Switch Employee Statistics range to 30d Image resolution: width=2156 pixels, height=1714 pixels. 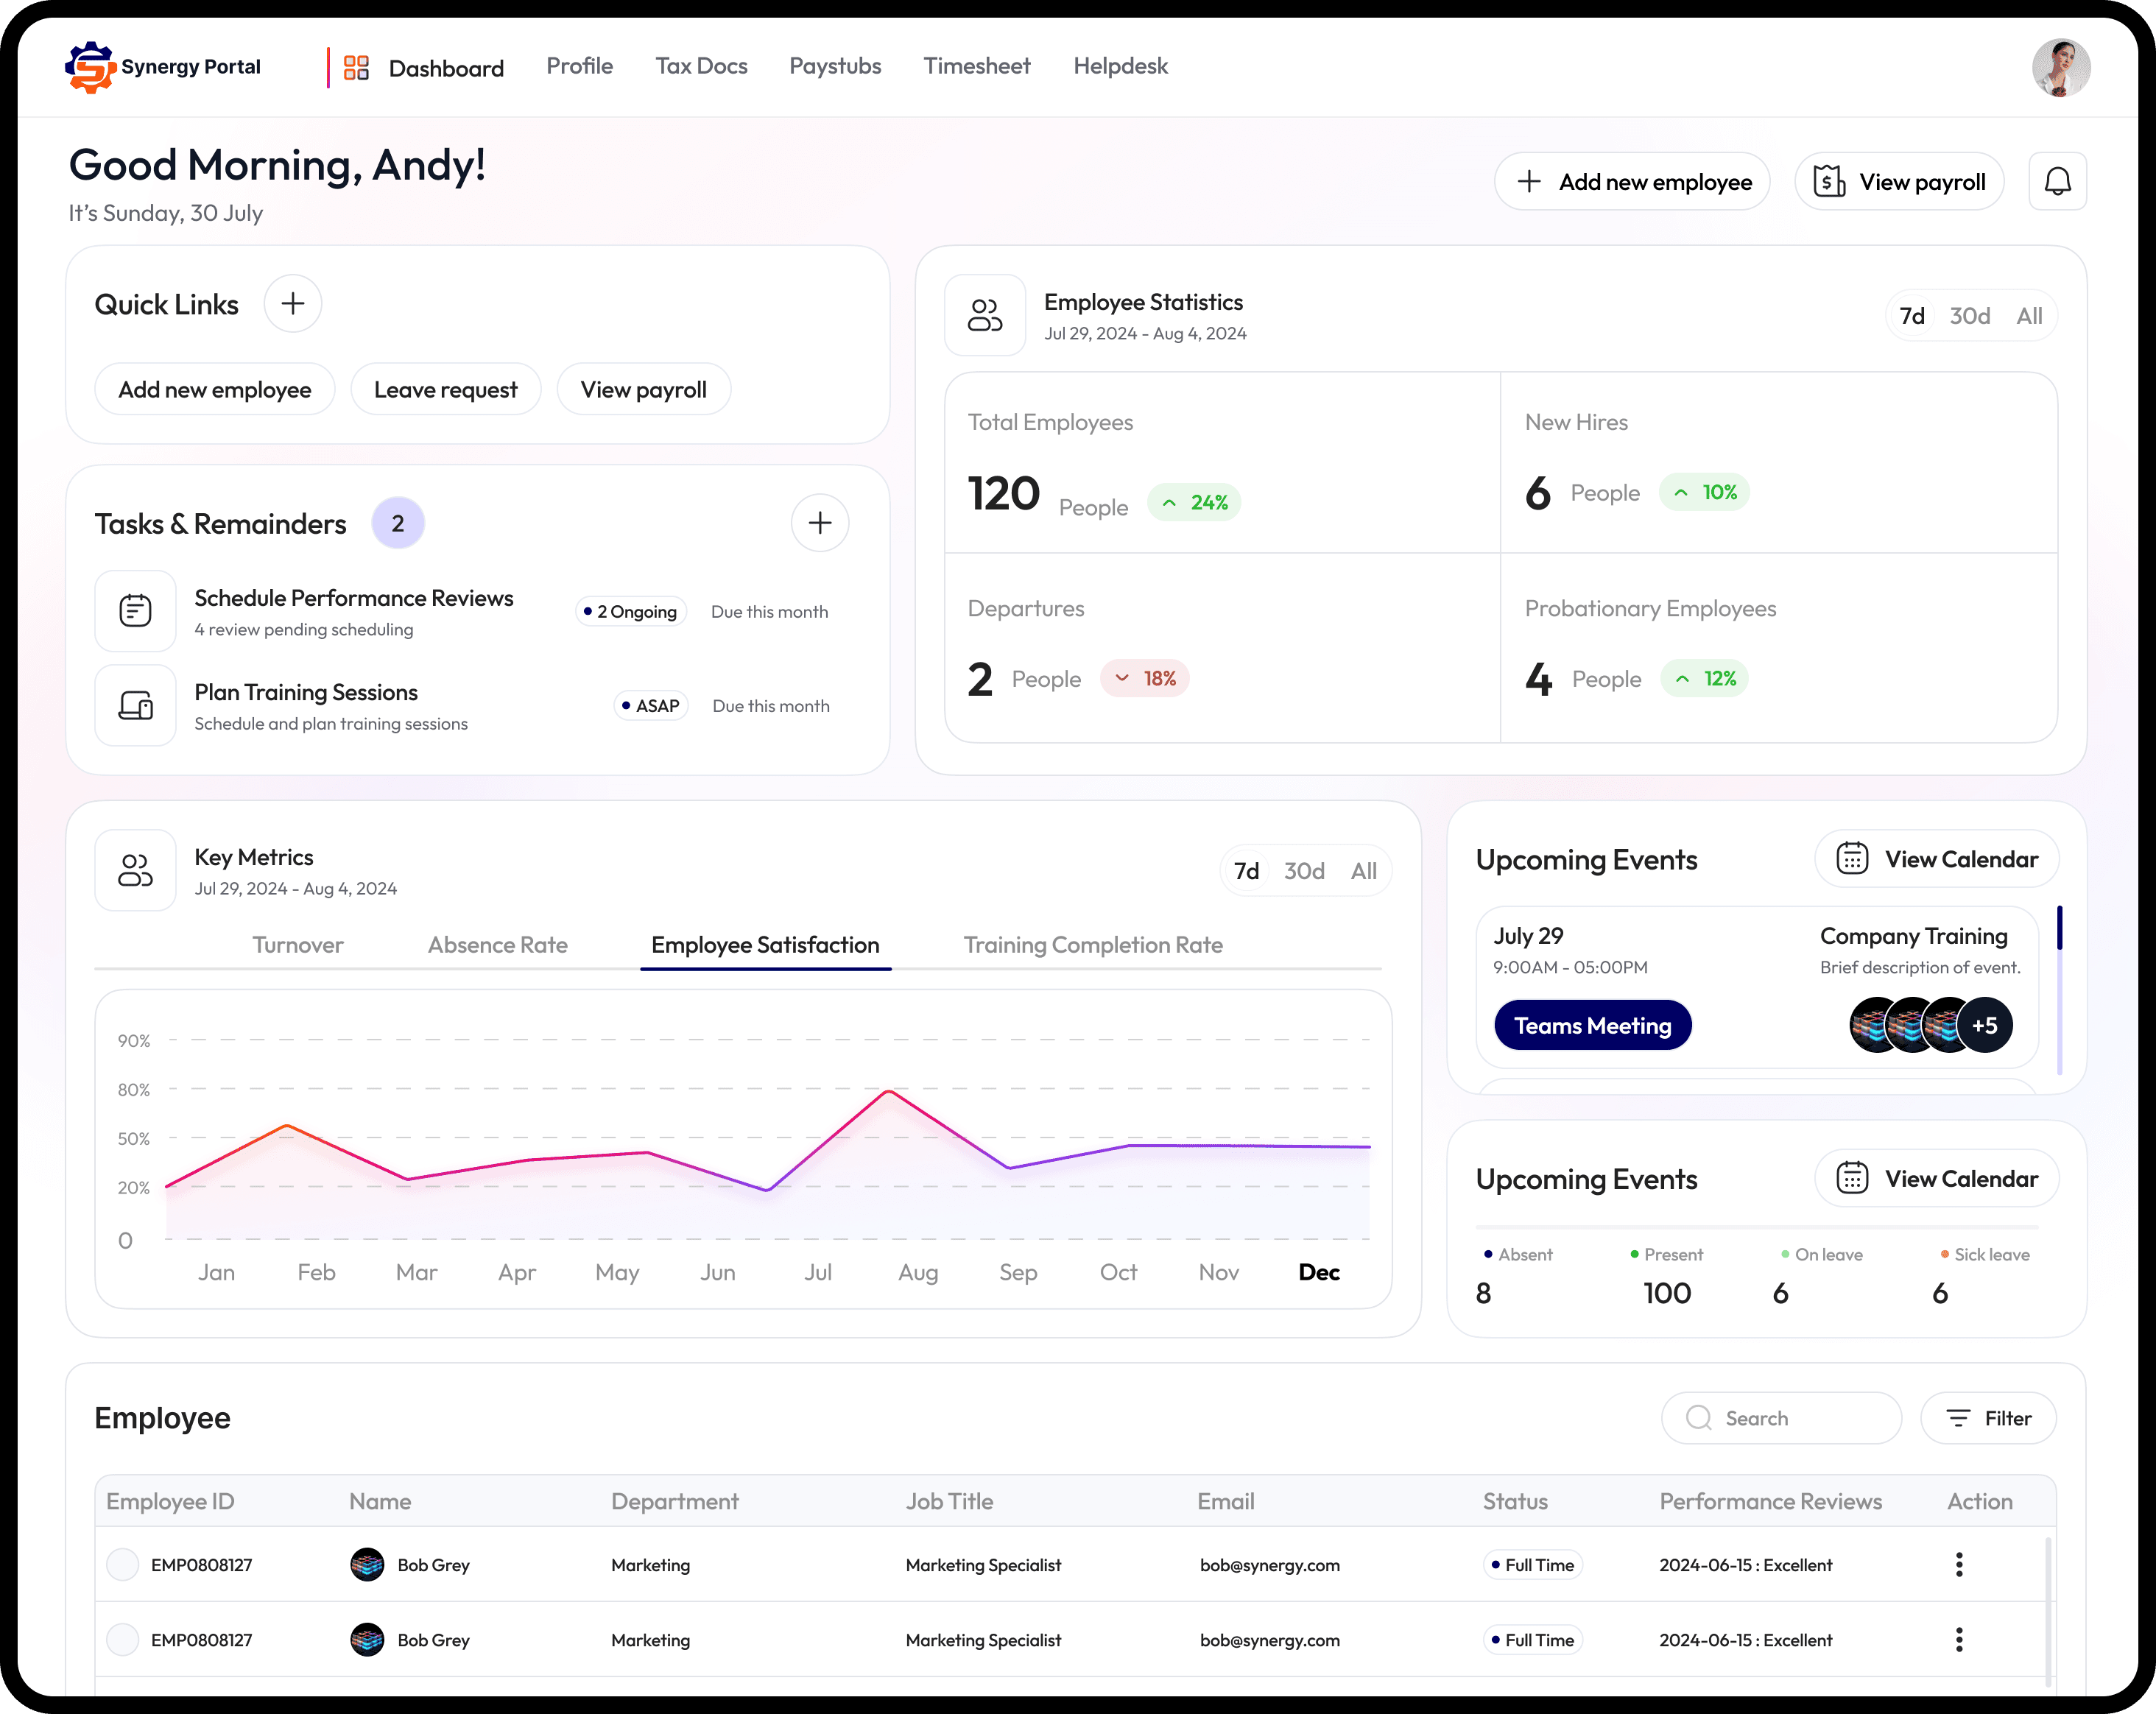point(1969,316)
